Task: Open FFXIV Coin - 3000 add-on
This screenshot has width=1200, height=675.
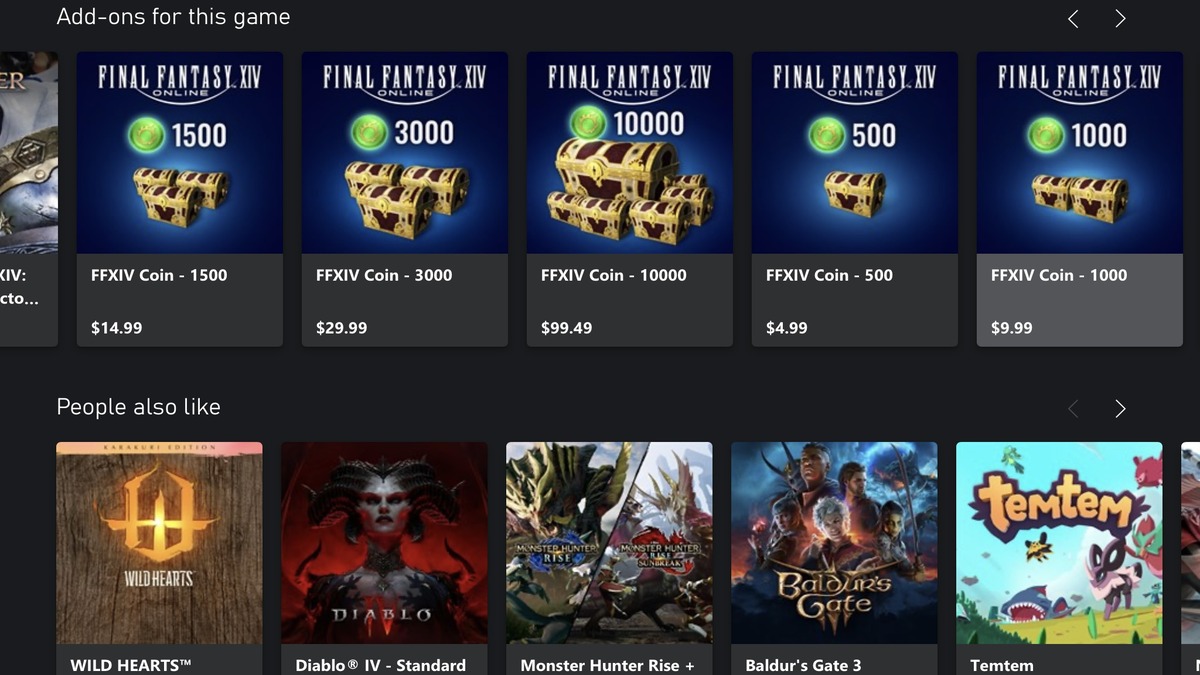Action: [x=405, y=199]
